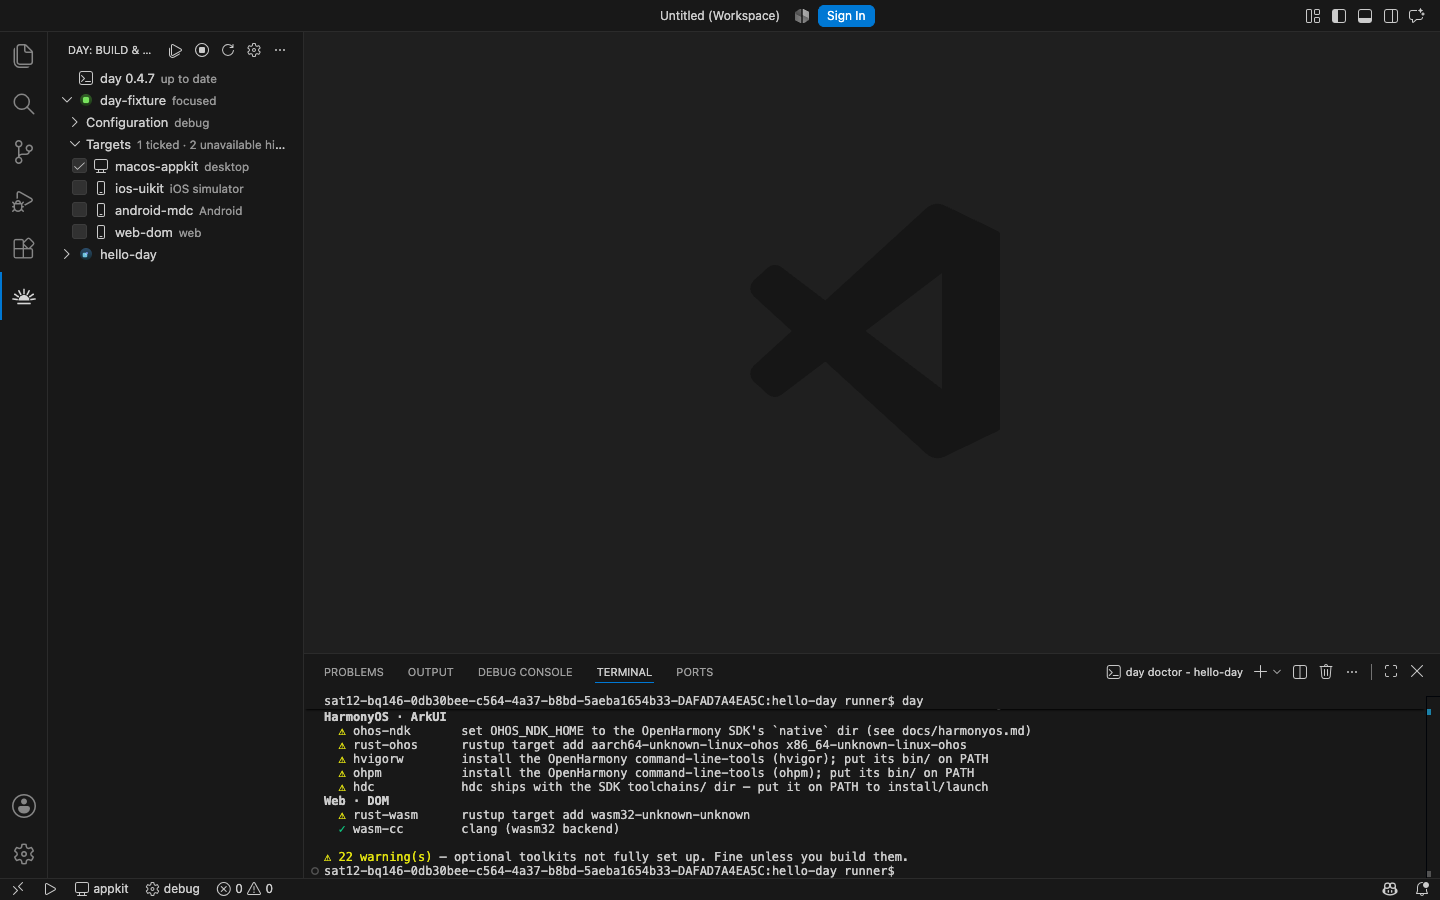Toggle the primary side bar visibility
Viewport: 1440px width, 900px height.
(1339, 16)
